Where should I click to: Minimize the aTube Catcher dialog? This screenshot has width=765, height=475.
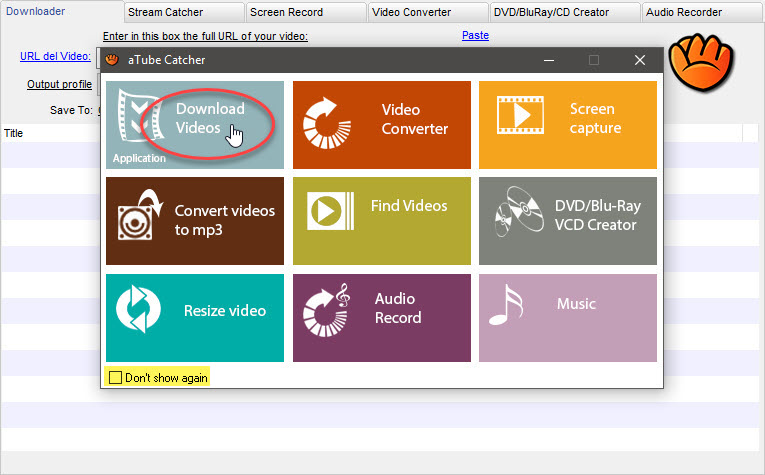(549, 60)
